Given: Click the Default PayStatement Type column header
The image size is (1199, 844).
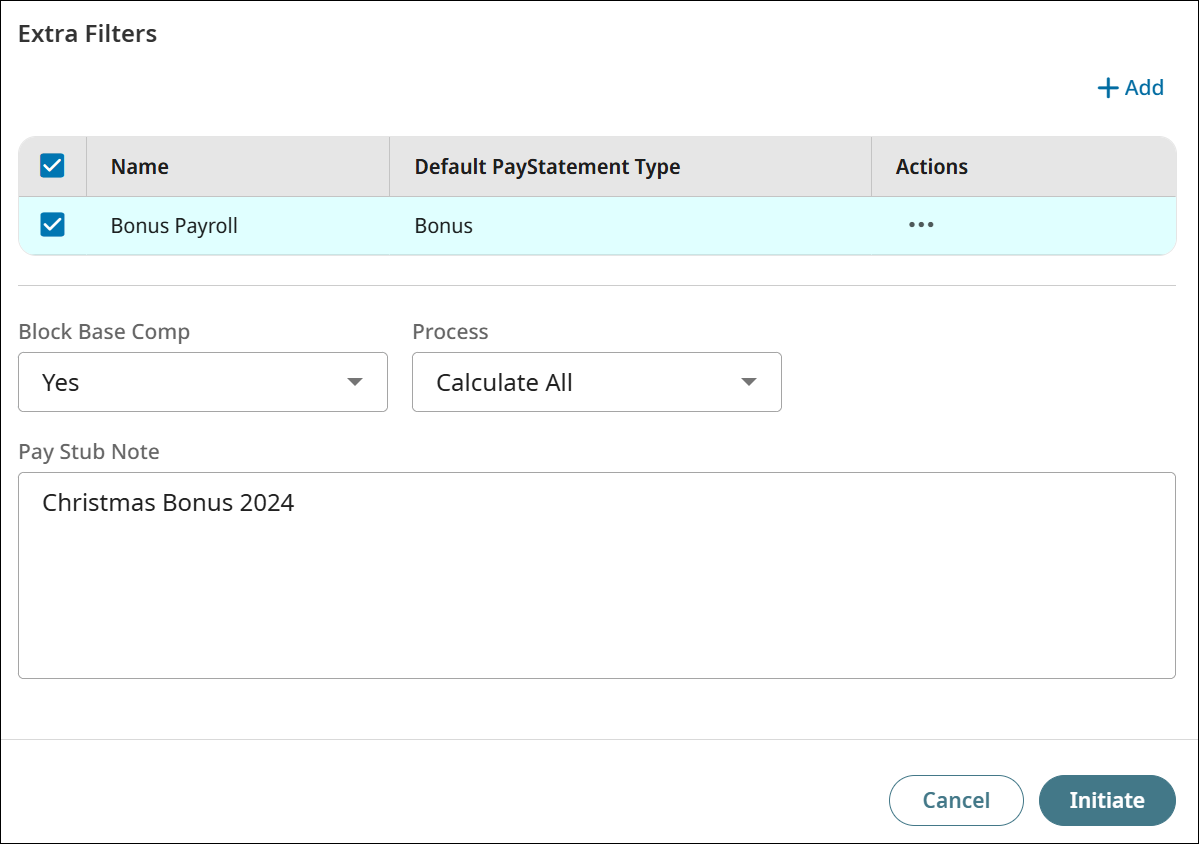Looking at the screenshot, I should tap(547, 167).
